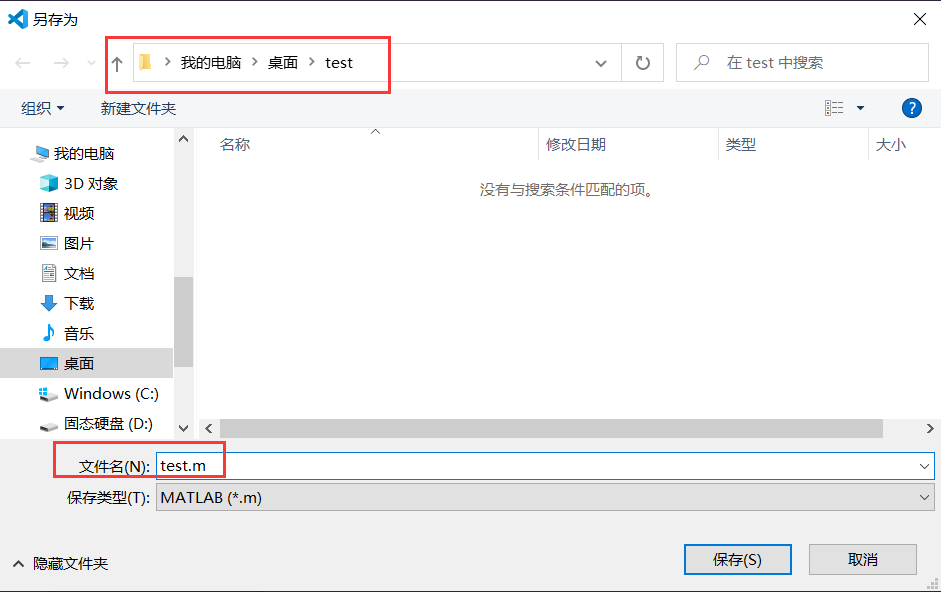Select test in the address breadcrumb

[339, 62]
